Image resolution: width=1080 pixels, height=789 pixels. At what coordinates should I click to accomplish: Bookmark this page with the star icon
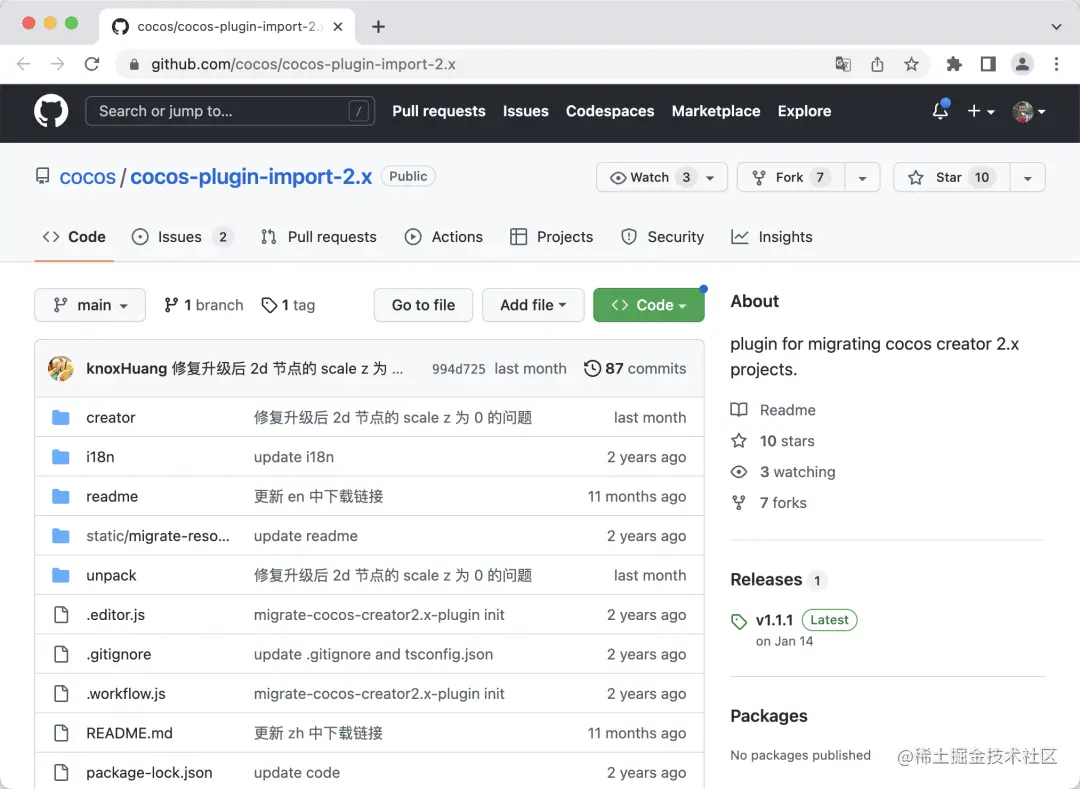[911, 64]
